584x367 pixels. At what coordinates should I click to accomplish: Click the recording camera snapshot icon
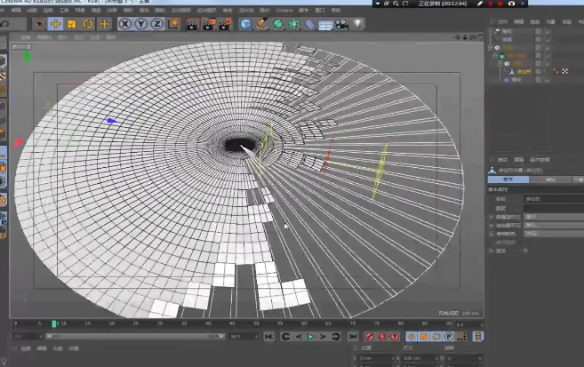(x=512, y=4)
